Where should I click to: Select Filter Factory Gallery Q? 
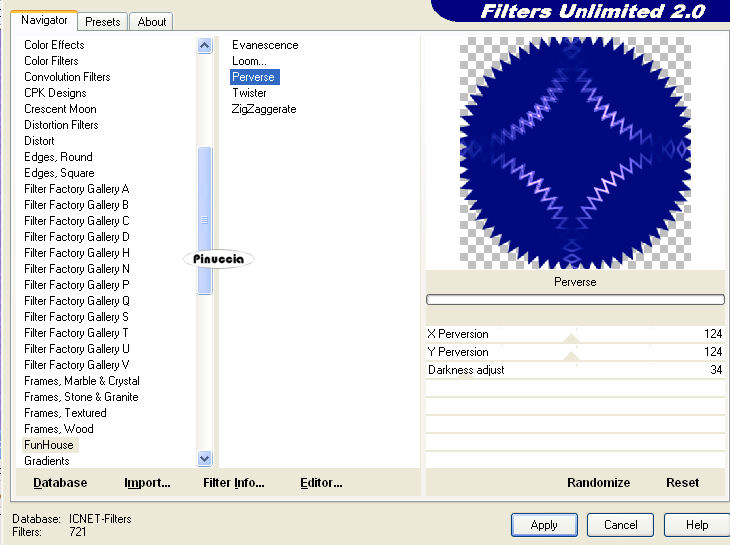click(76, 301)
